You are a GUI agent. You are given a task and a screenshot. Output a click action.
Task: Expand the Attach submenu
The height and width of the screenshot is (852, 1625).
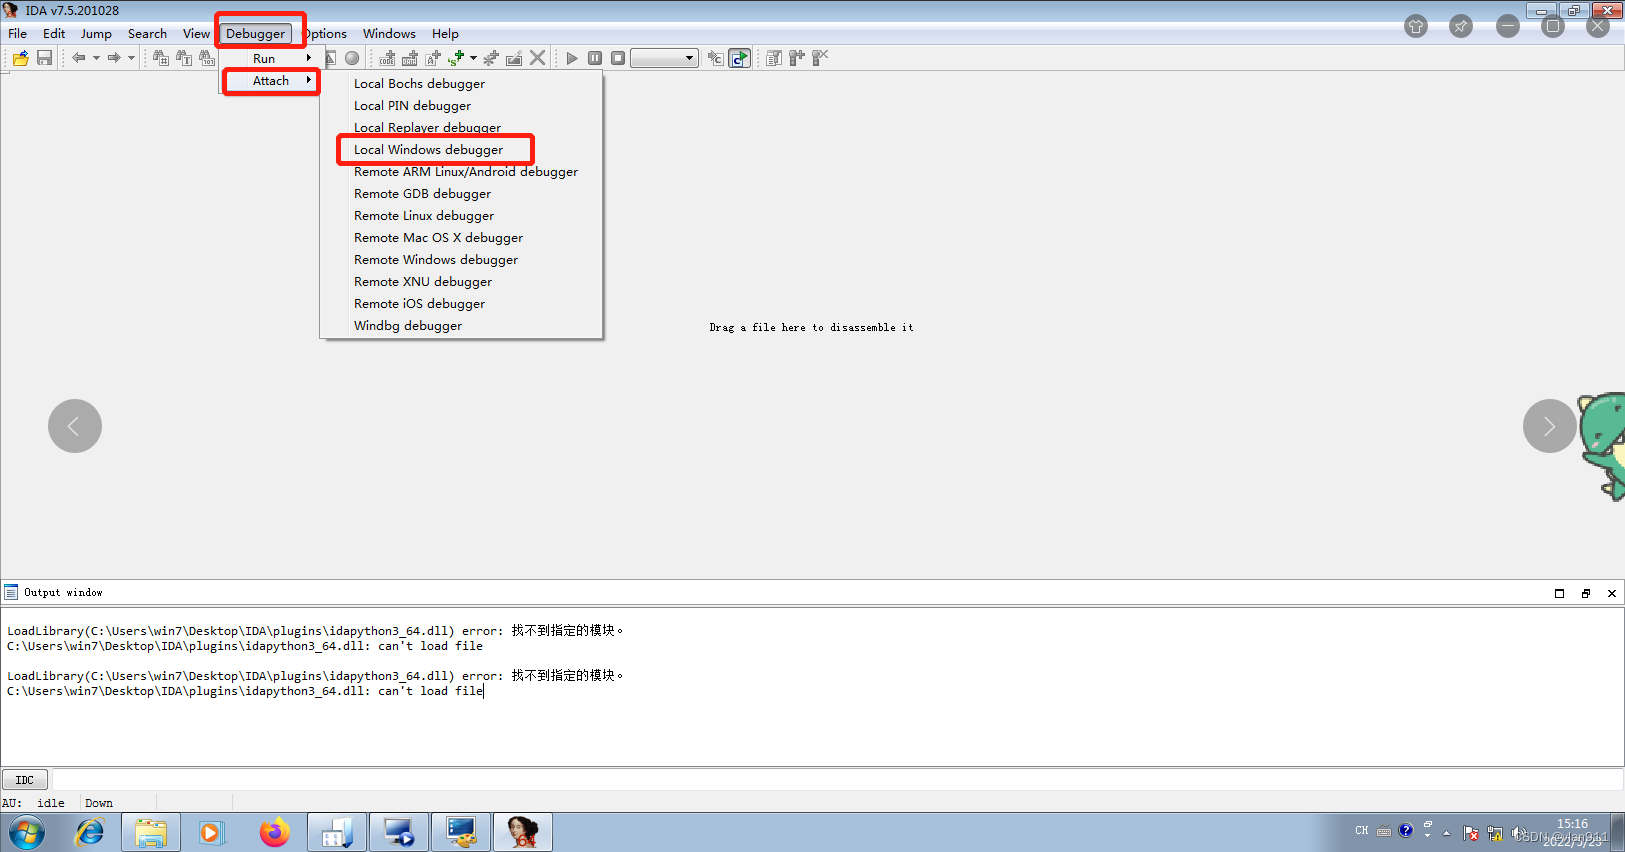(x=270, y=80)
